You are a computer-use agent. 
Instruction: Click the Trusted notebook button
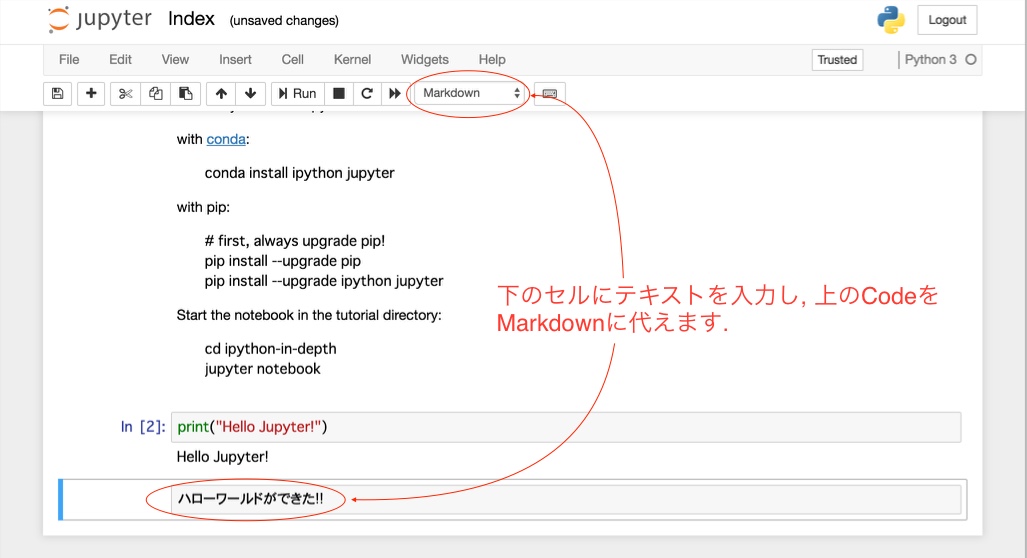[x=837, y=60]
